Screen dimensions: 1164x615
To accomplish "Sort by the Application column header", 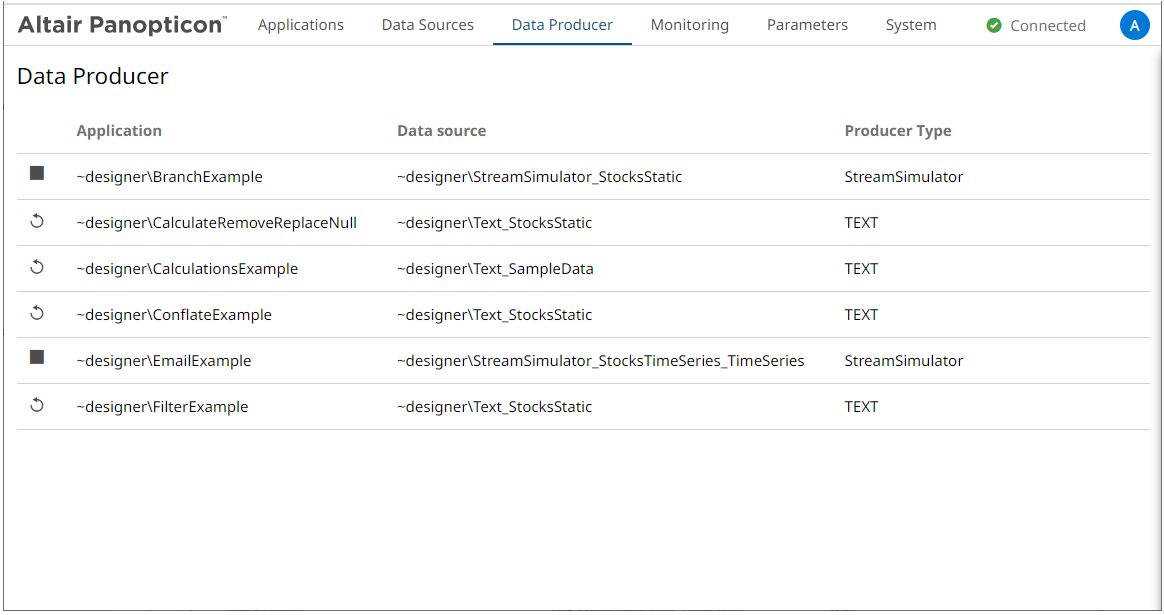I will (x=119, y=131).
